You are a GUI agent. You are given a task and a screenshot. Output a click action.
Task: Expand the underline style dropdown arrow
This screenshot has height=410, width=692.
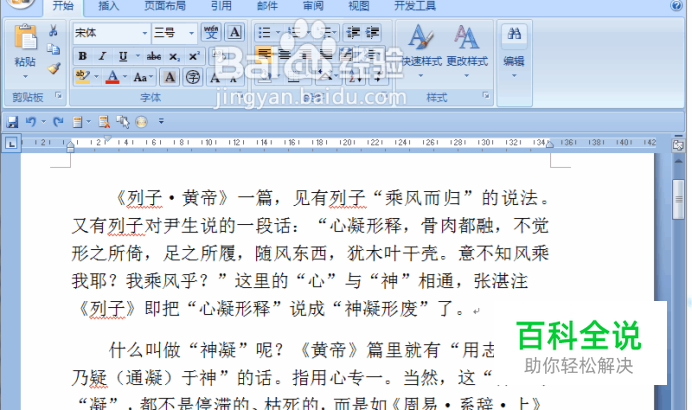click(x=137, y=56)
